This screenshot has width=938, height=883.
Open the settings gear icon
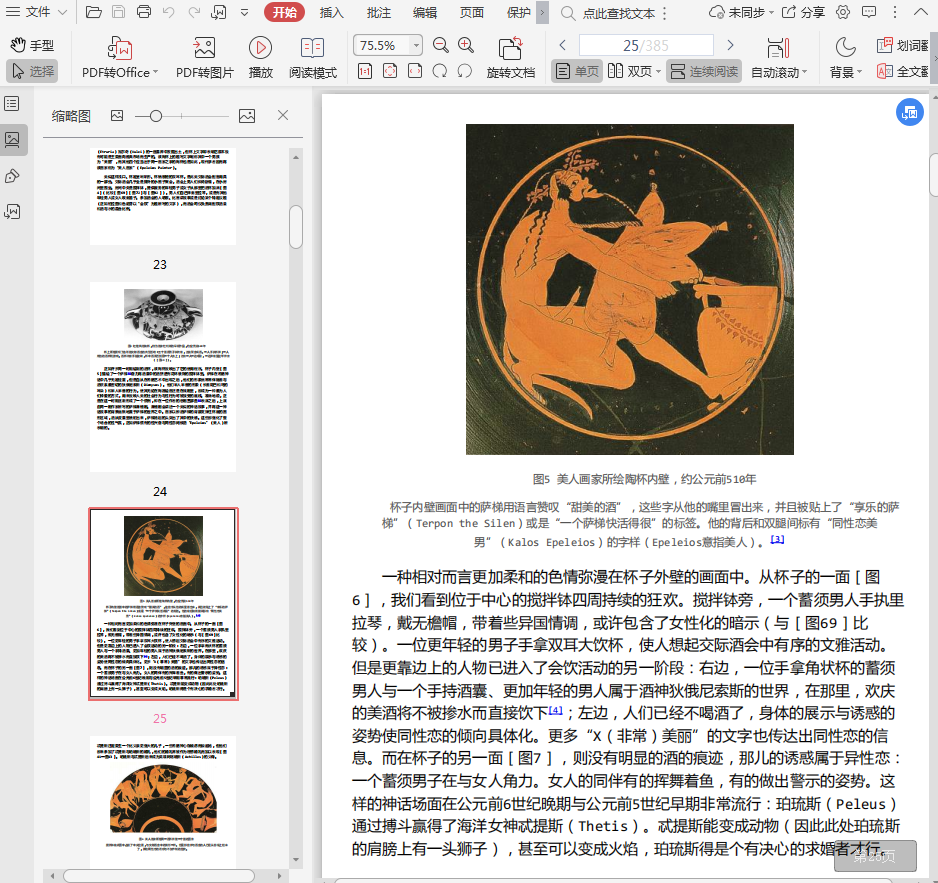click(843, 12)
